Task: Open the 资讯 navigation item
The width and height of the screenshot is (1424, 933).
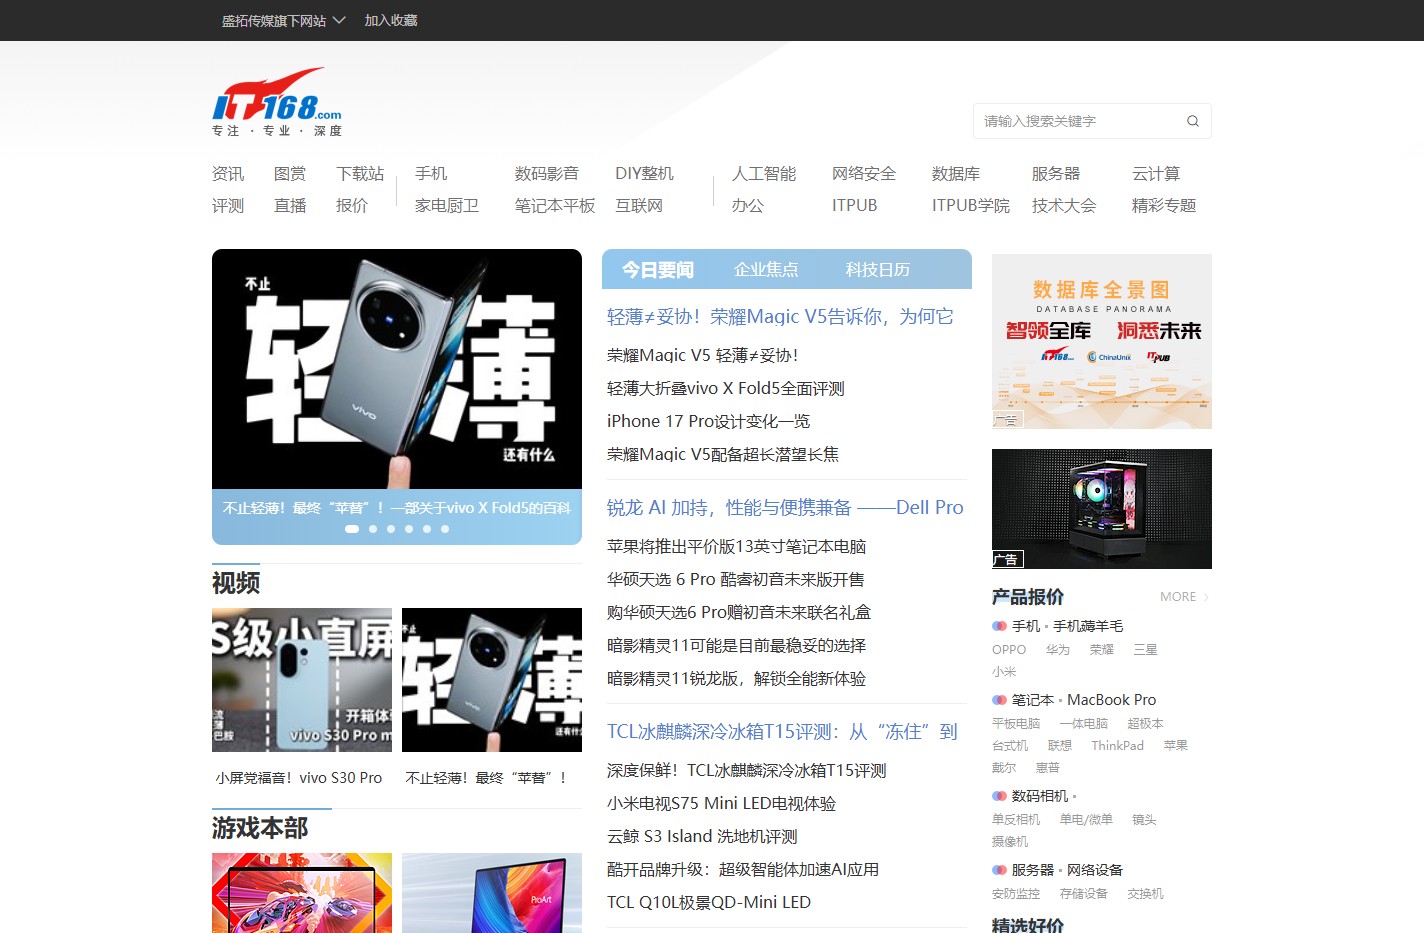Action: (x=228, y=174)
